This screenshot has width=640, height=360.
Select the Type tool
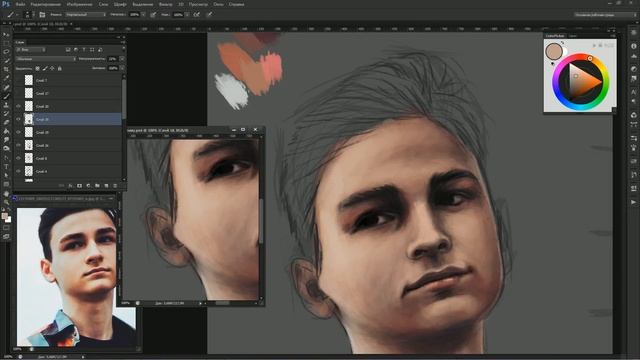6,167
